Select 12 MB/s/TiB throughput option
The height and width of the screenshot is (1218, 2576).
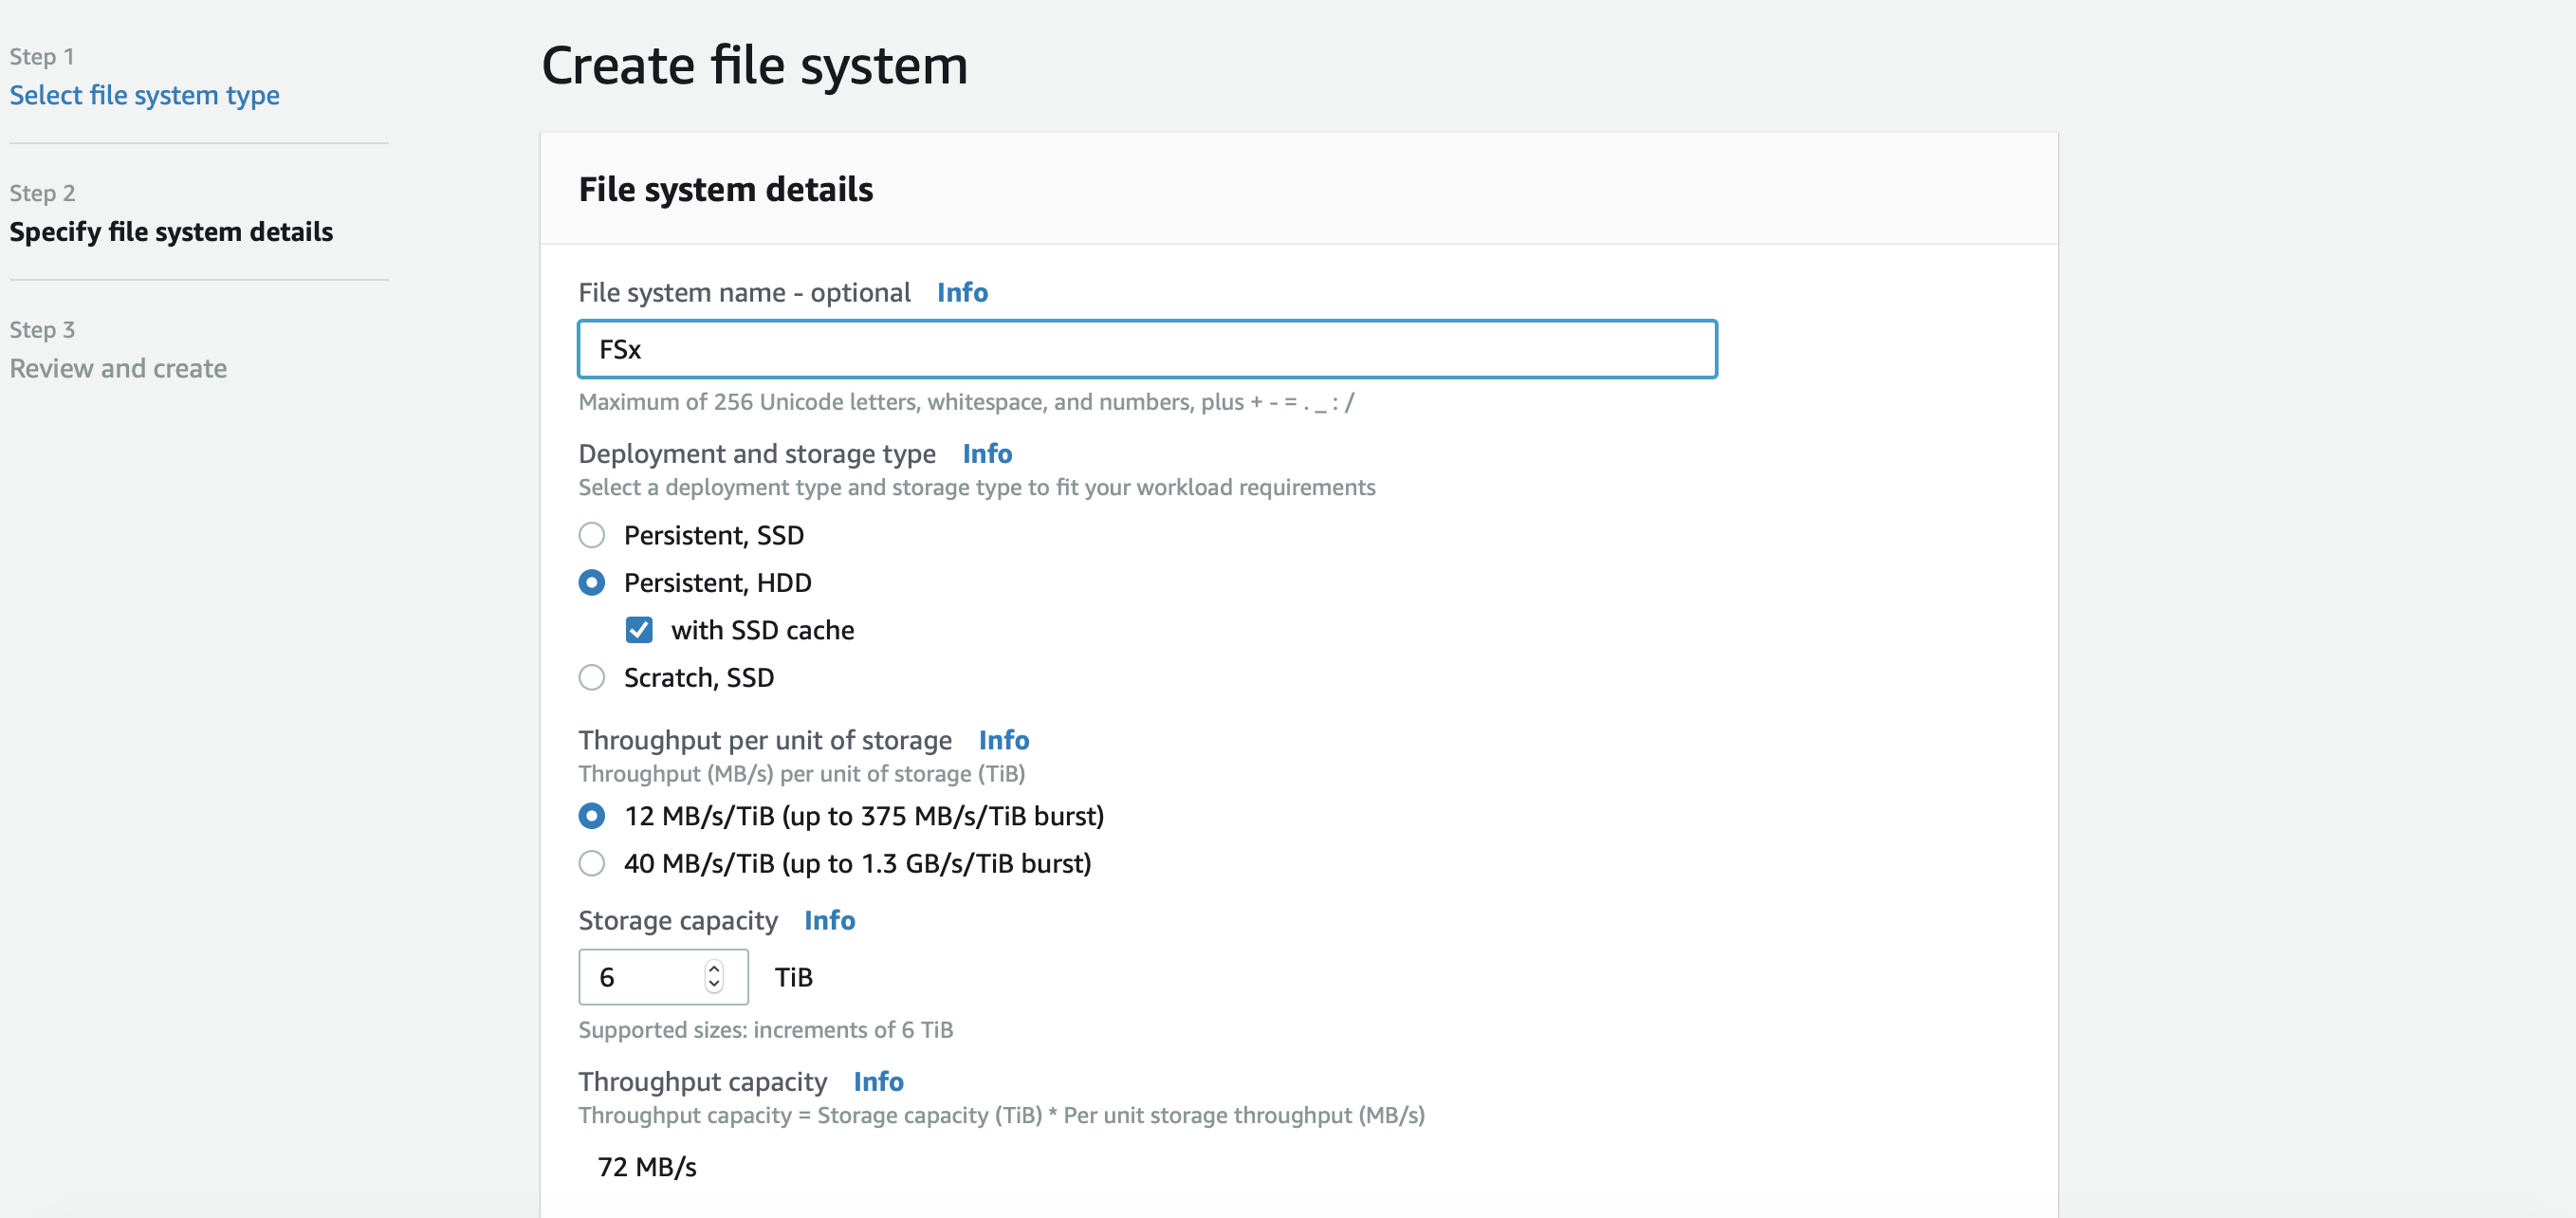pyautogui.click(x=592, y=816)
